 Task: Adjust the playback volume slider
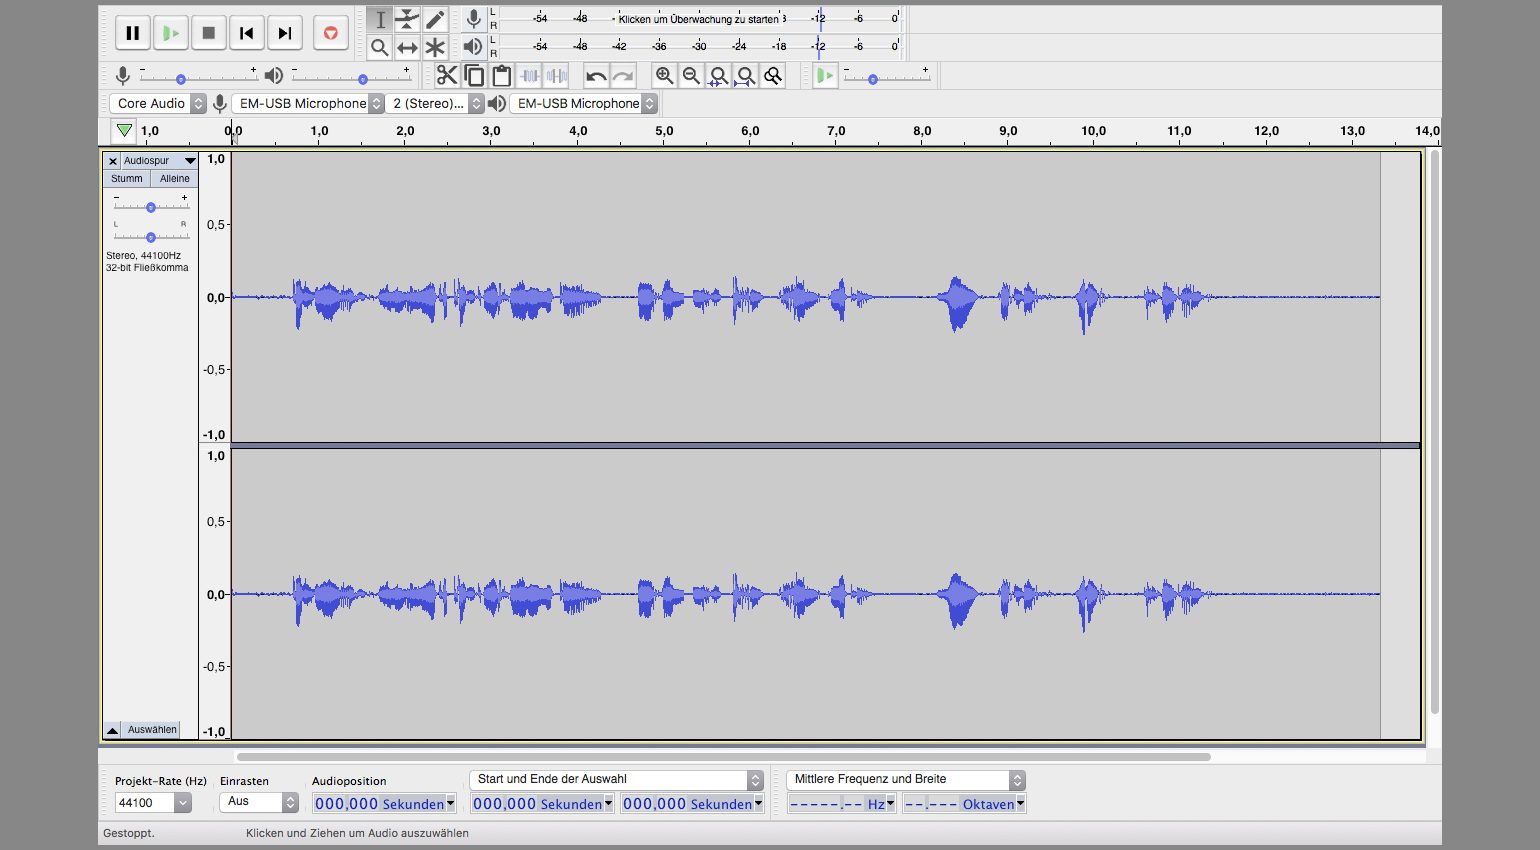pyautogui.click(x=351, y=77)
